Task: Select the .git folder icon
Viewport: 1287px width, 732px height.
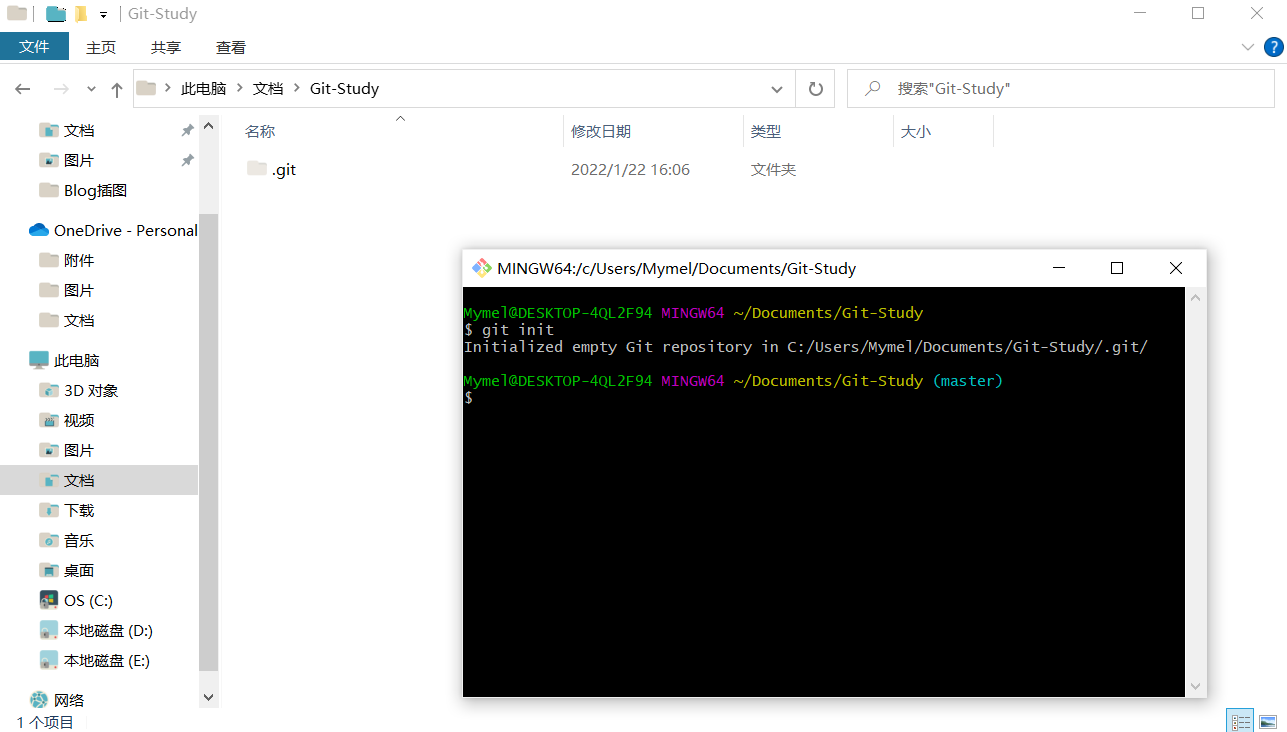Action: tap(257, 169)
